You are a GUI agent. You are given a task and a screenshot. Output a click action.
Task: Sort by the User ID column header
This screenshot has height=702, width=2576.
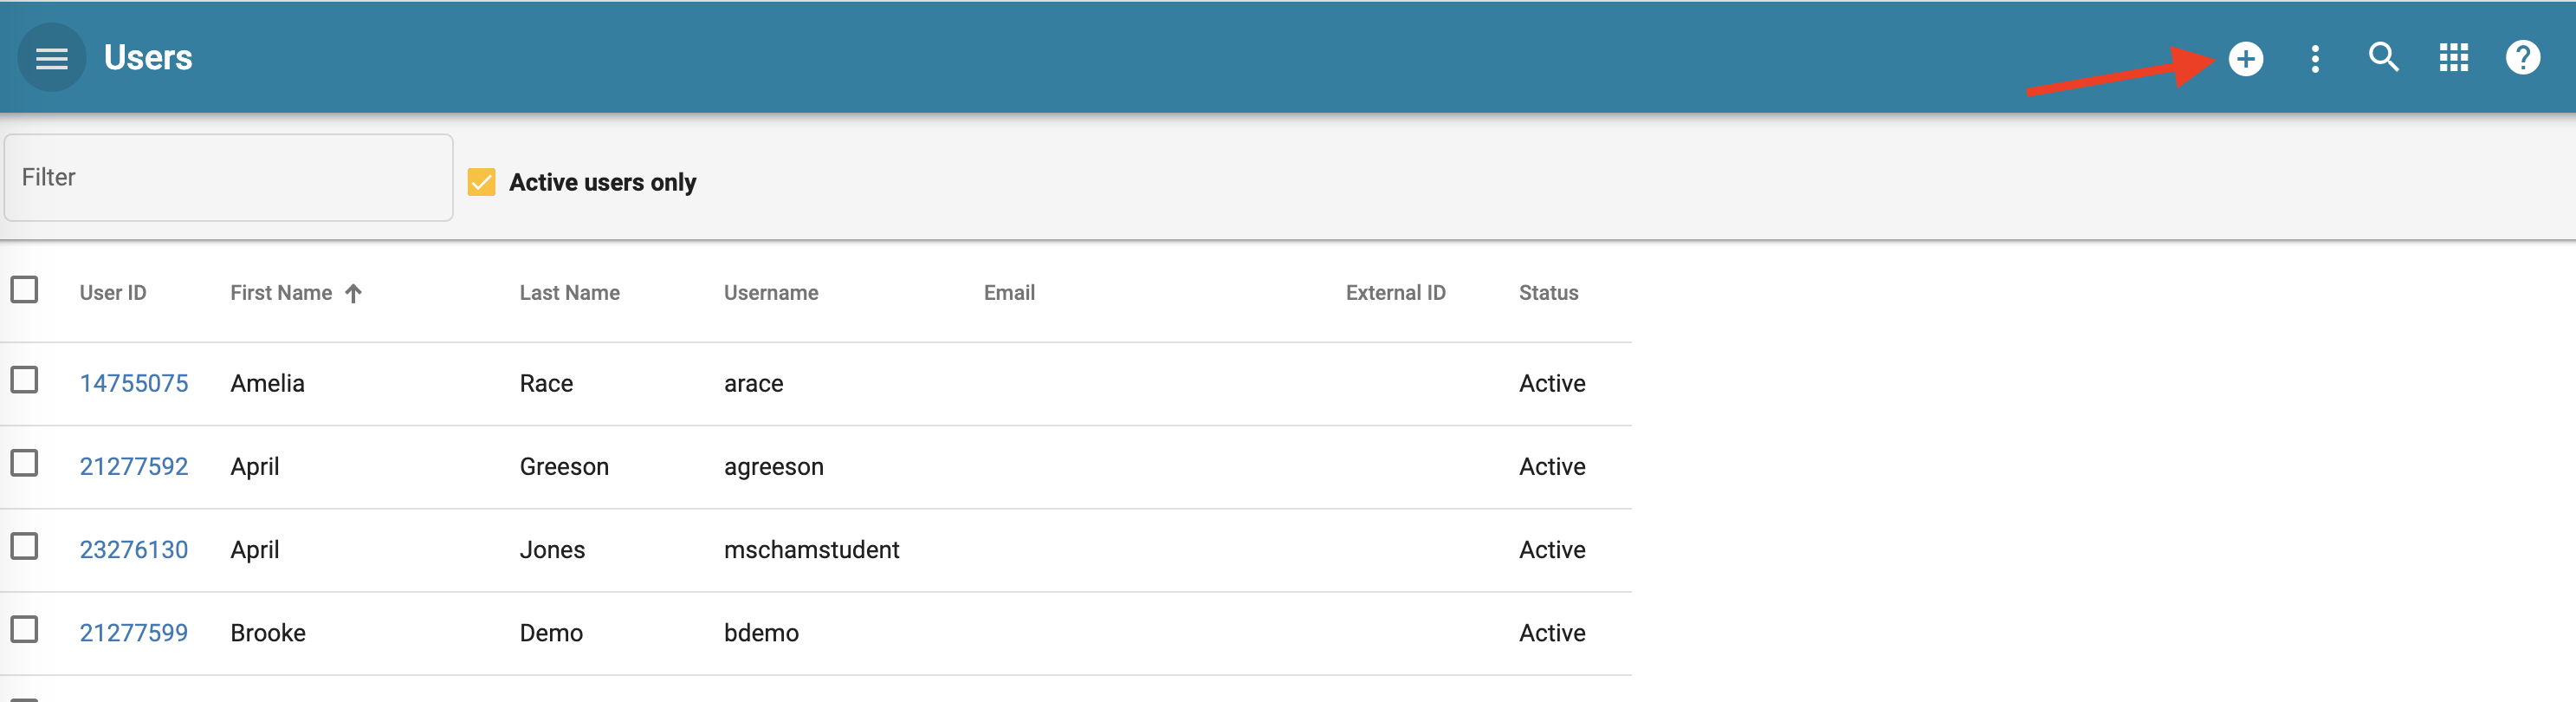[113, 293]
